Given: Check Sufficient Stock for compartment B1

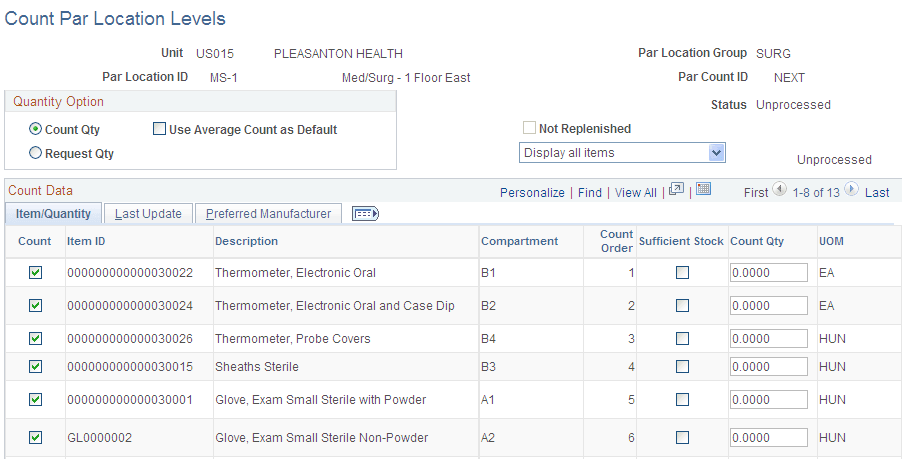Looking at the screenshot, I should pyautogui.click(x=682, y=273).
